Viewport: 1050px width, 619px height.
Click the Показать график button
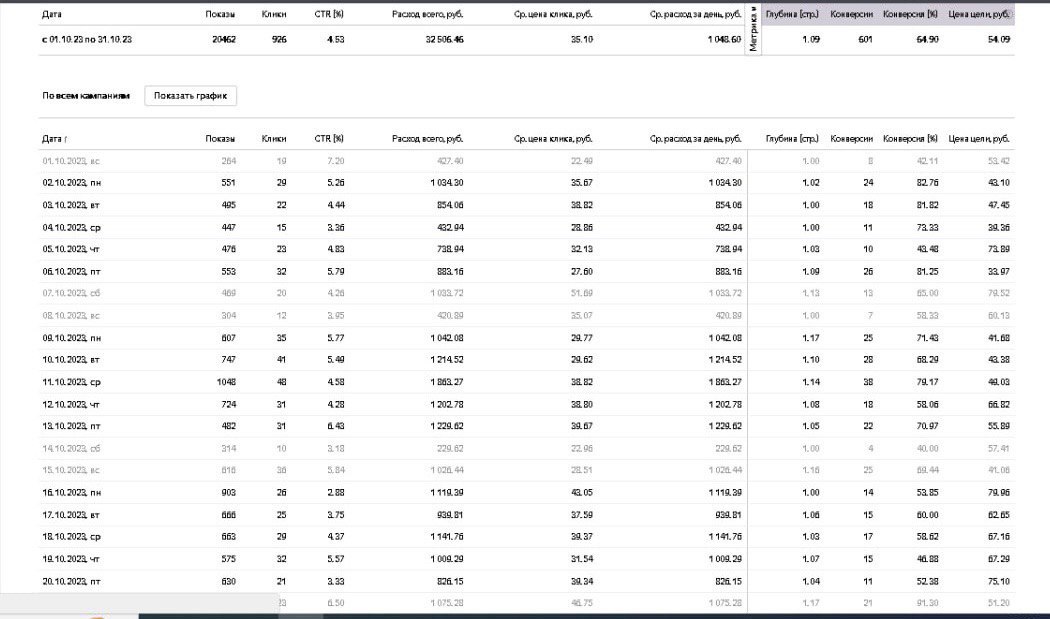pyautogui.click(x=190, y=96)
